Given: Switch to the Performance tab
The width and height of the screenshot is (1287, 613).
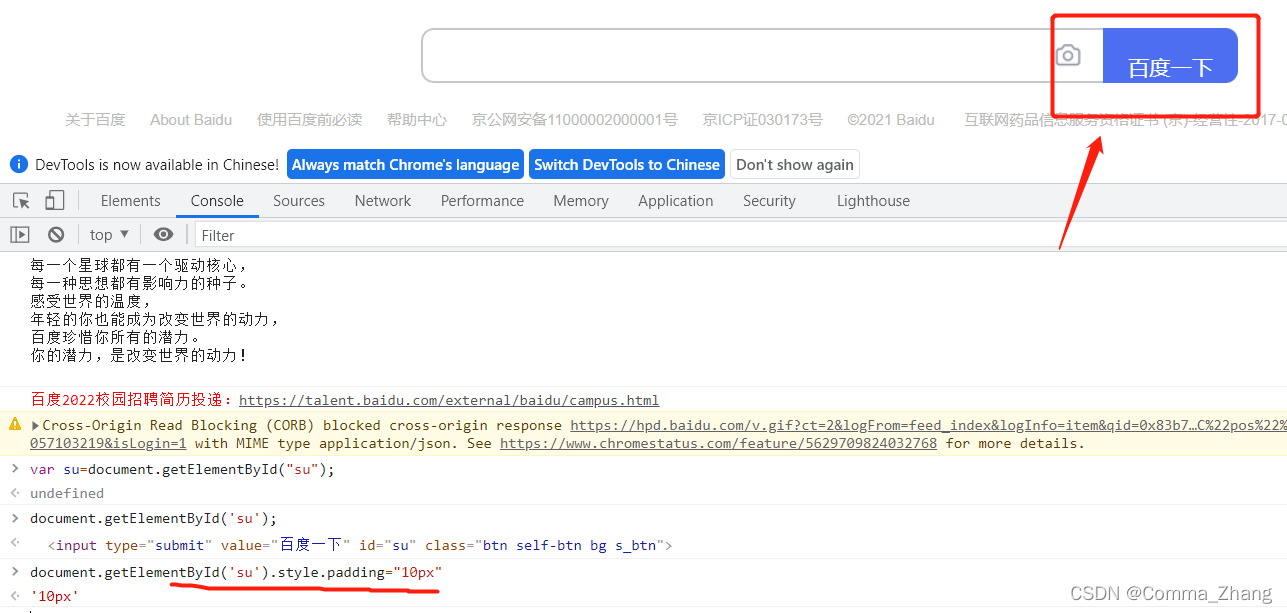Looking at the screenshot, I should point(482,200).
